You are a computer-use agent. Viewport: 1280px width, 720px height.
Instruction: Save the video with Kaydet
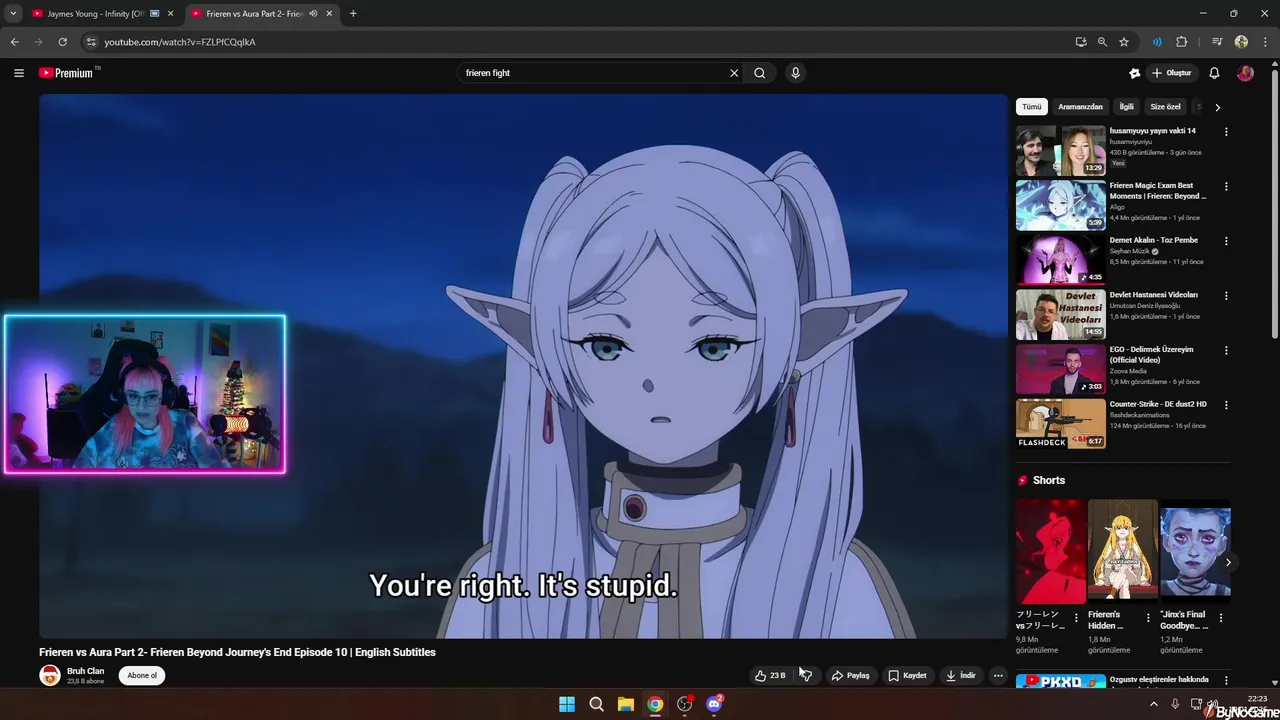[907, 675]
